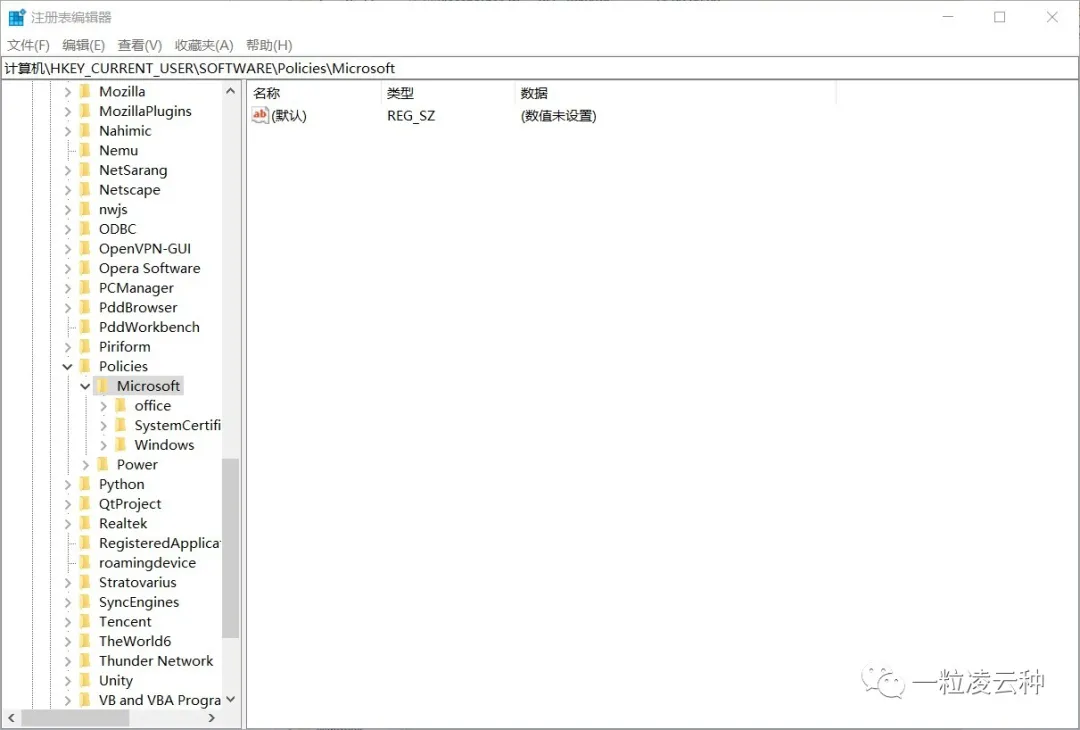Screen dimensions: 1080x730
Task: Sort values by 类型 column header
Action: (x=448, y=93)
